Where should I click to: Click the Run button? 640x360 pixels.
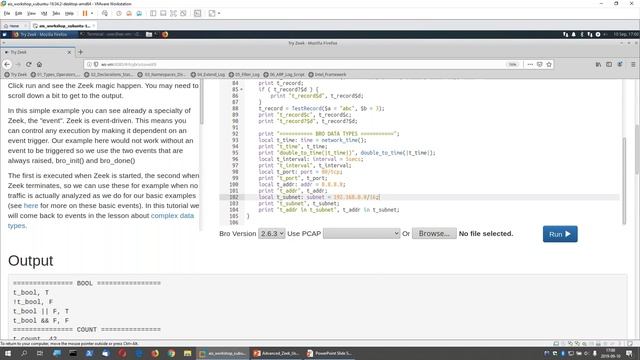[560, 234]
